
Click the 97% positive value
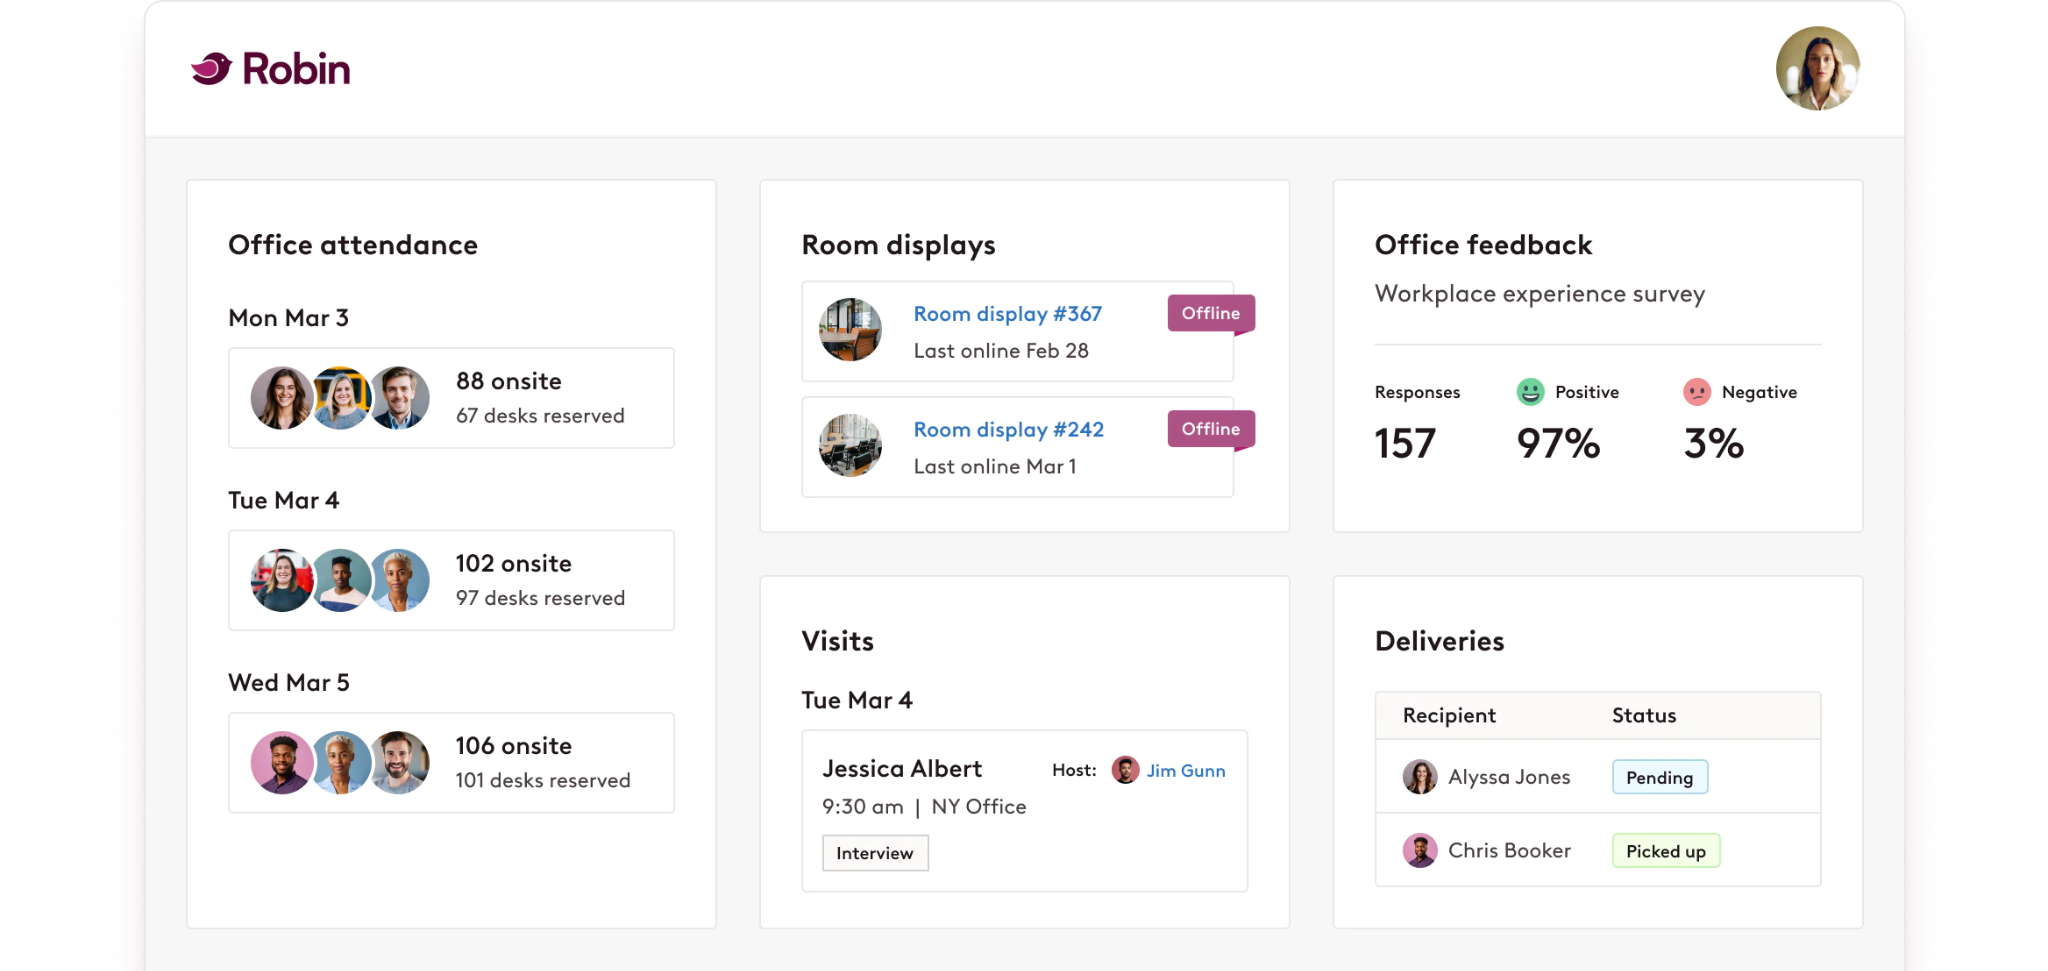pyautogui.click(x=1558, y=443)
